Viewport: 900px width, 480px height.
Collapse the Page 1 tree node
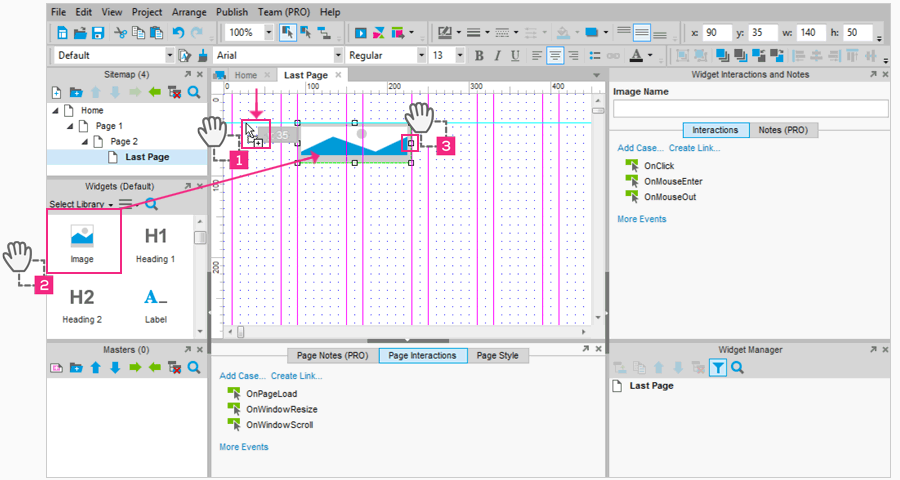70,126
